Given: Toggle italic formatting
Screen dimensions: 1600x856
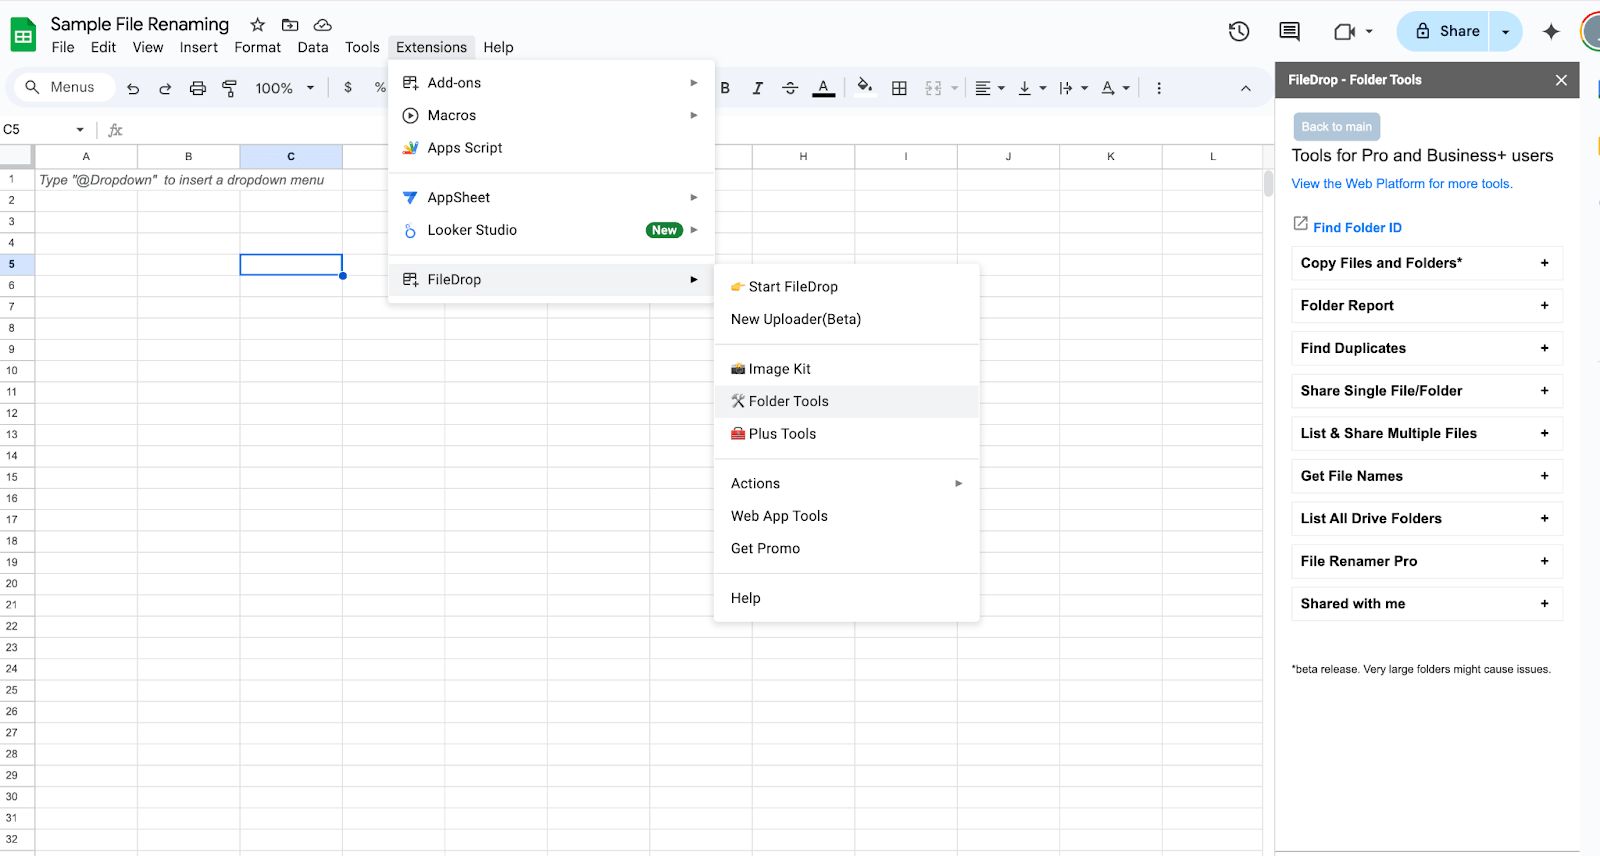Looking at the screenshot, I should pyautogui.click(x=757, y=88).
